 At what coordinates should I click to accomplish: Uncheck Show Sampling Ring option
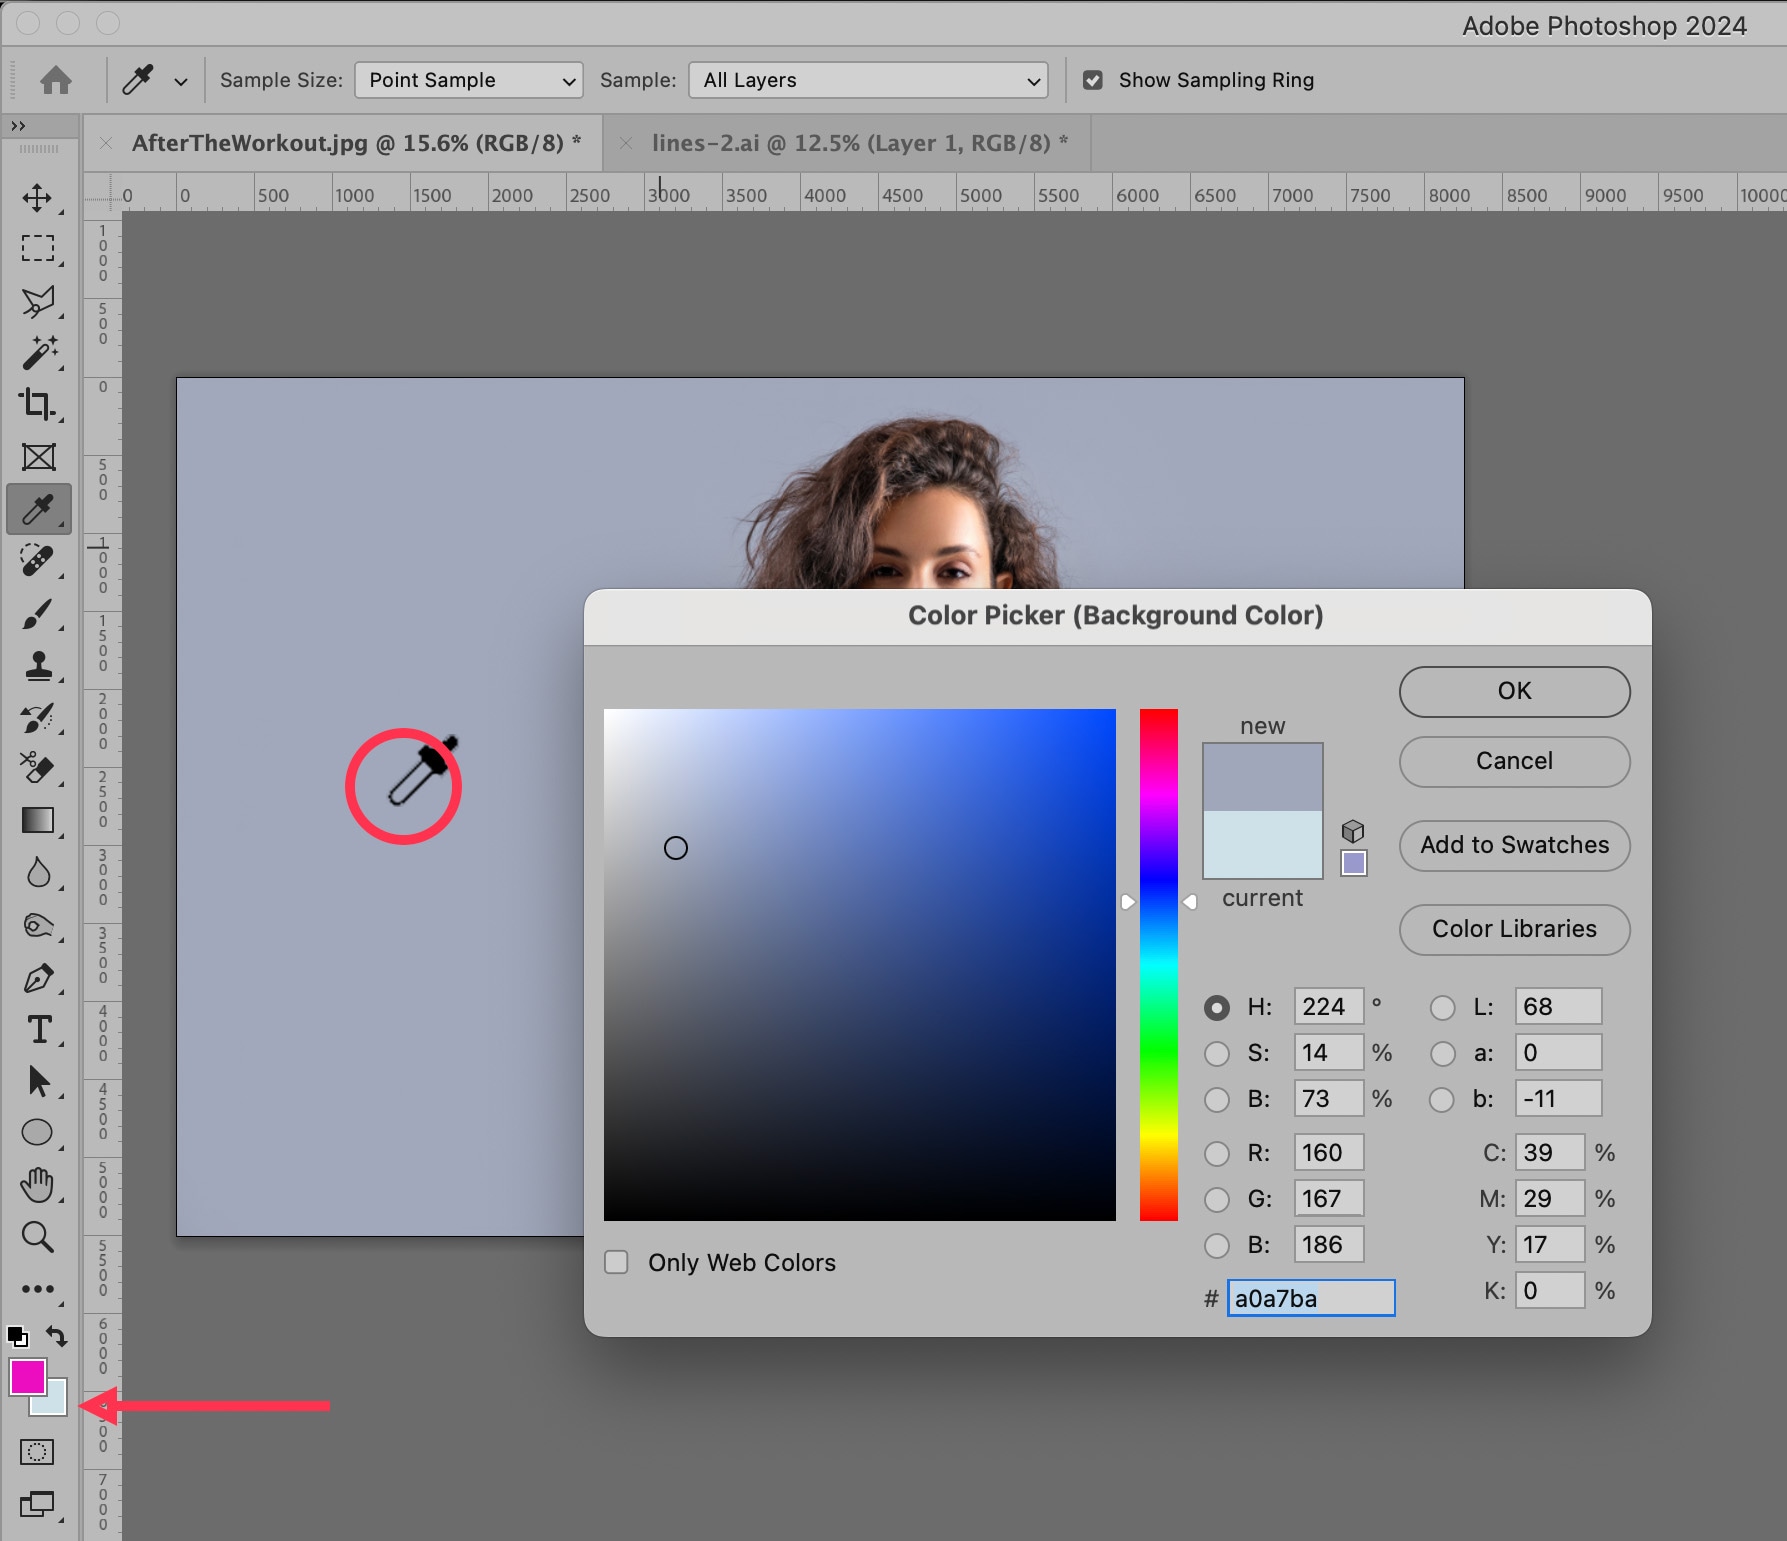pyautogui.click(x=1093, y=80)
